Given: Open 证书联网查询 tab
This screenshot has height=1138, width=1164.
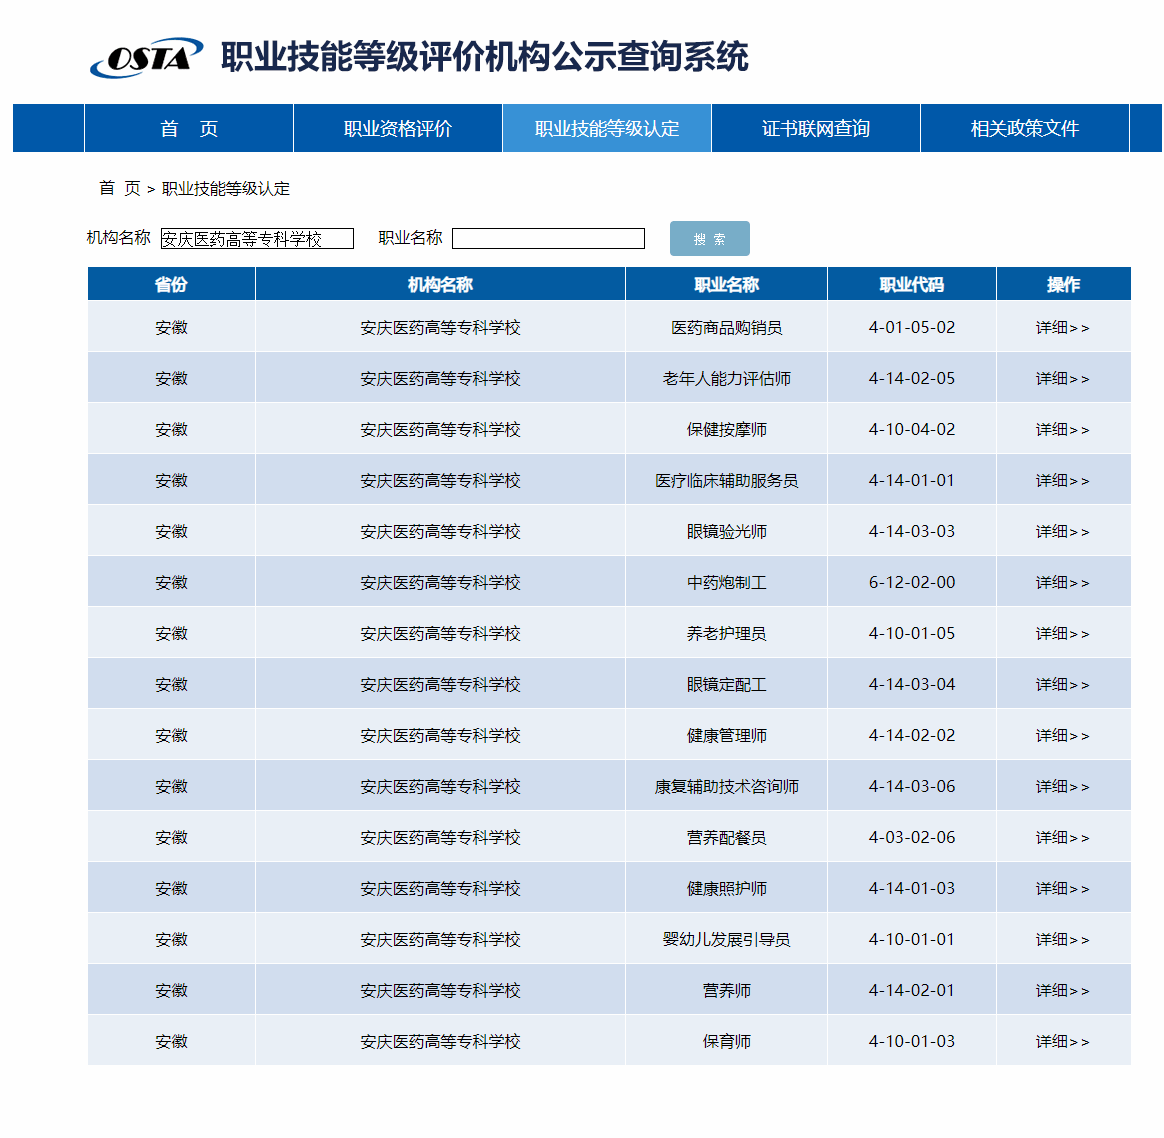Looking at the screenshot, I should (x=816, y=128).
